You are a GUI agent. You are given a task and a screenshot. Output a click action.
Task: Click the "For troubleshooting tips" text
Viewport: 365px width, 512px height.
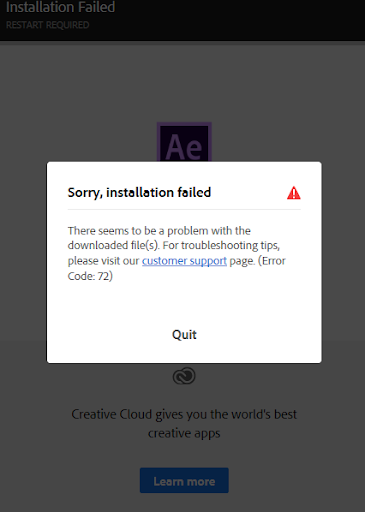coord(221,245)
